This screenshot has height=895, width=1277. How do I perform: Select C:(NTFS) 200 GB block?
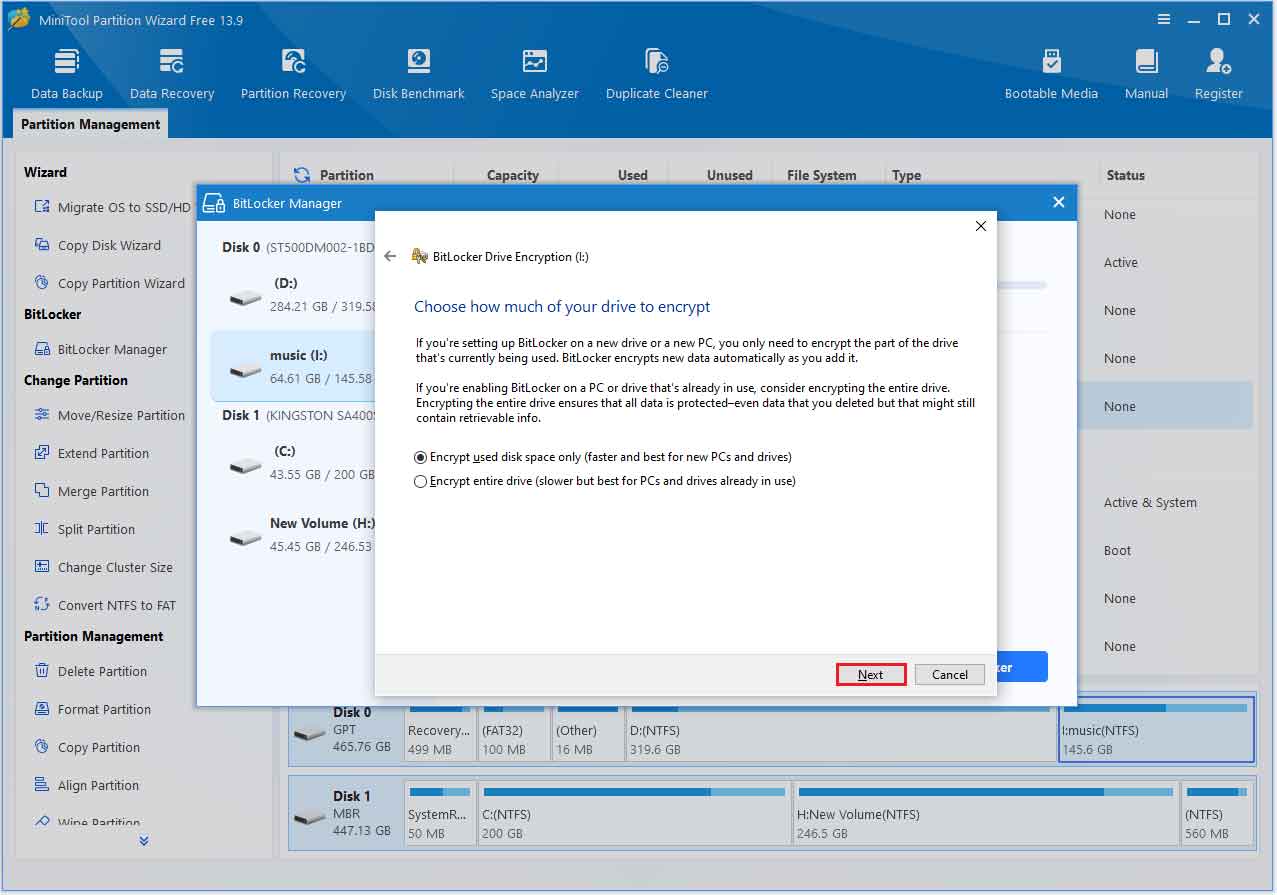pos(634,814)
